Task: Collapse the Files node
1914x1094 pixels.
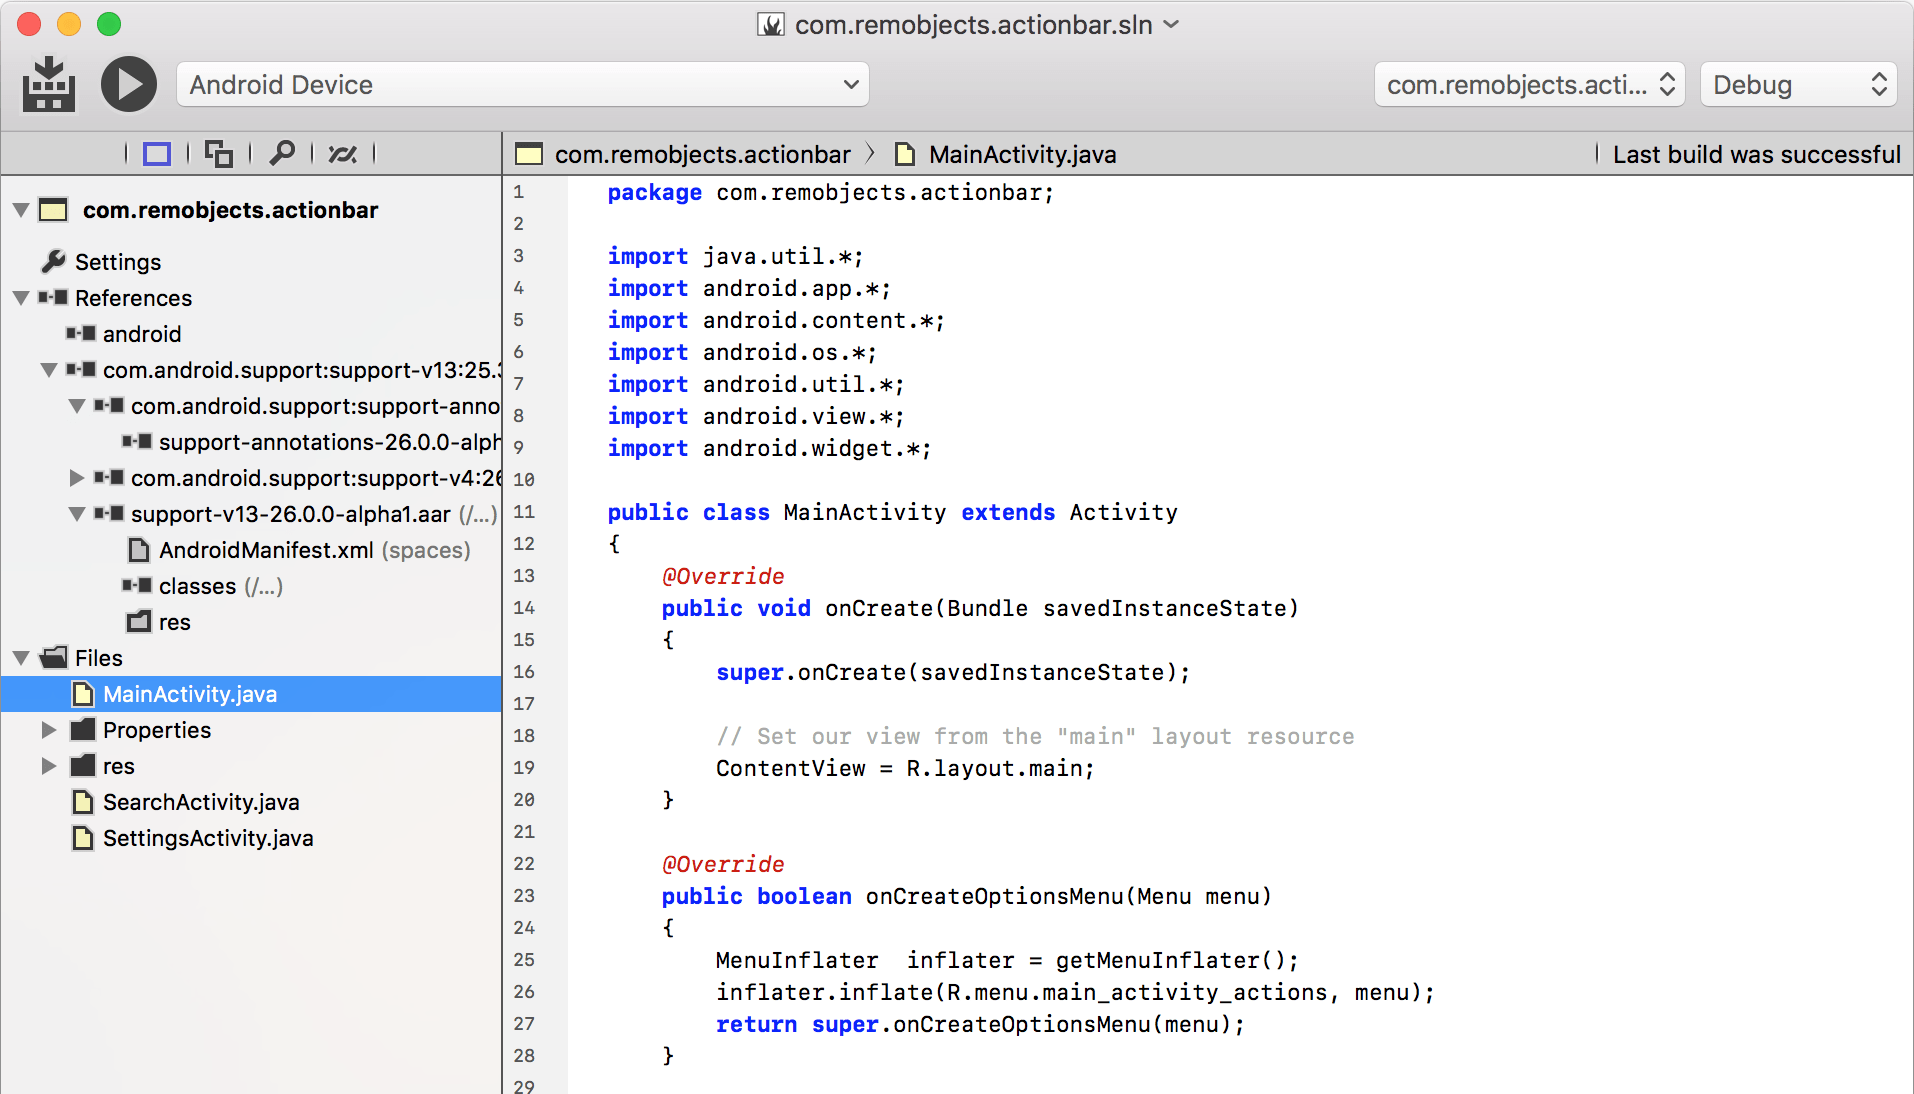Action: [x=20, y=658]
